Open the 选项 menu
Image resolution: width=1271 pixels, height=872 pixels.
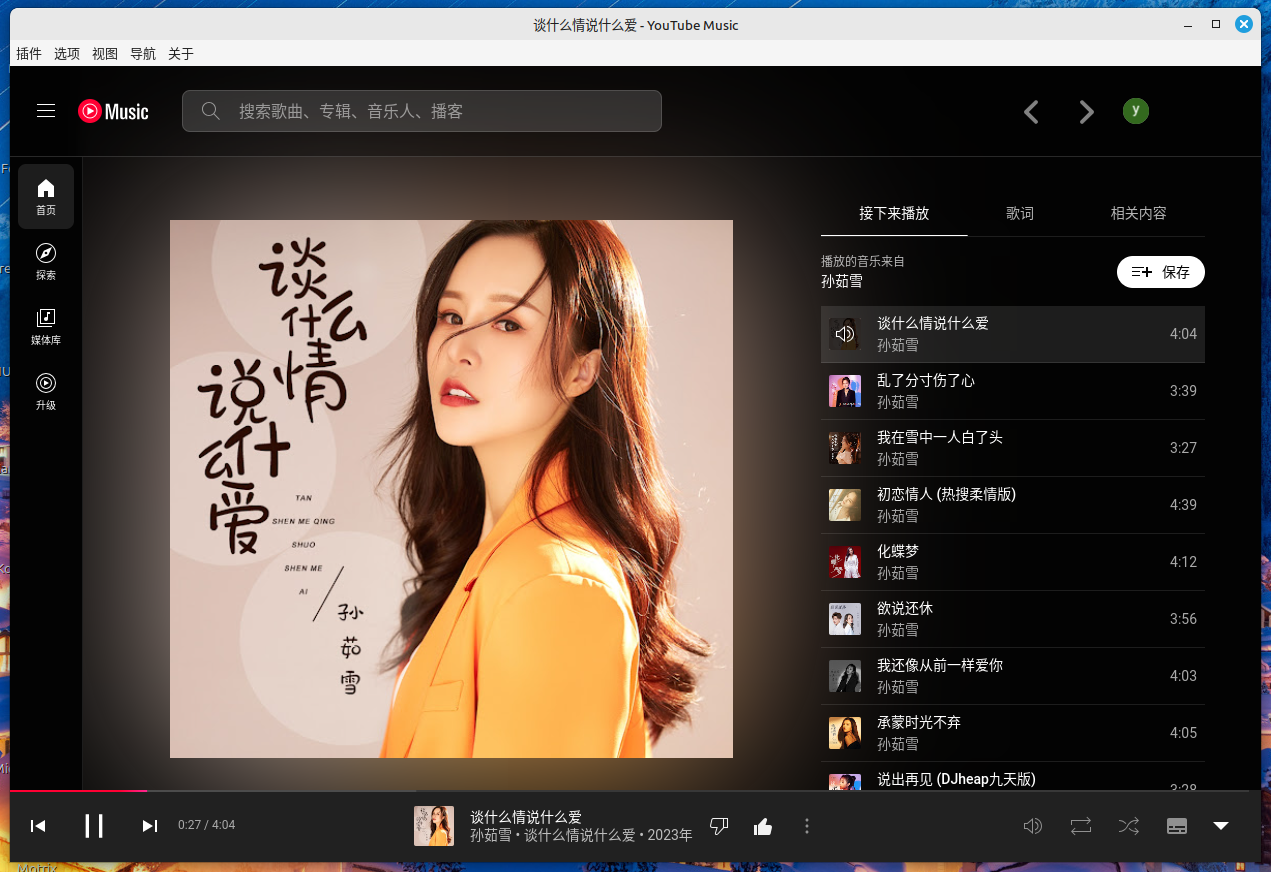67,54
